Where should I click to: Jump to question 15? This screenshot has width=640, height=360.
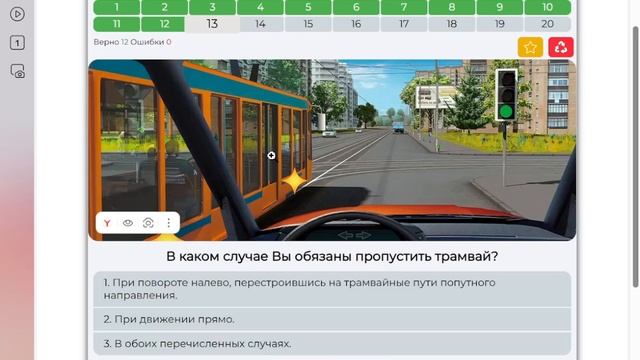(x=308, y=24)
